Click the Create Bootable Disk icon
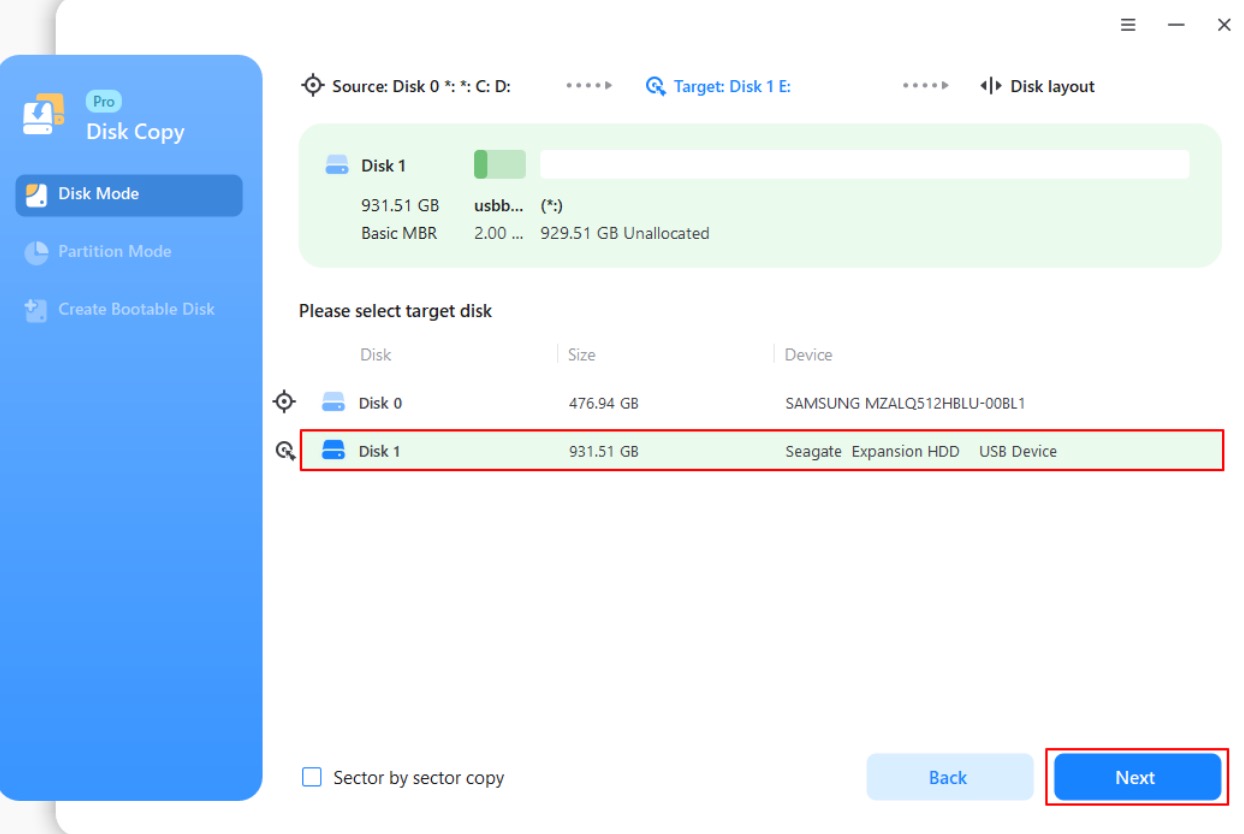 point(36,310)
